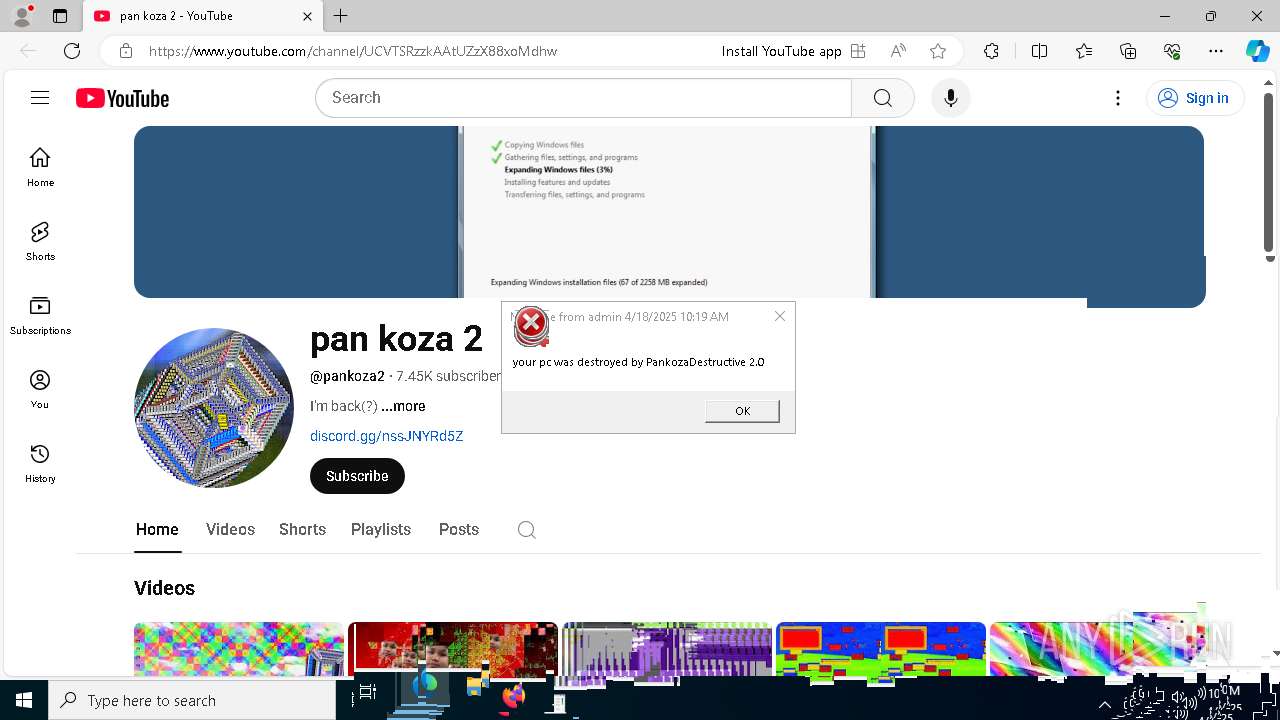Open a new tab
This screenshot has width=1280, height=720.
click(x=341, y=16)
